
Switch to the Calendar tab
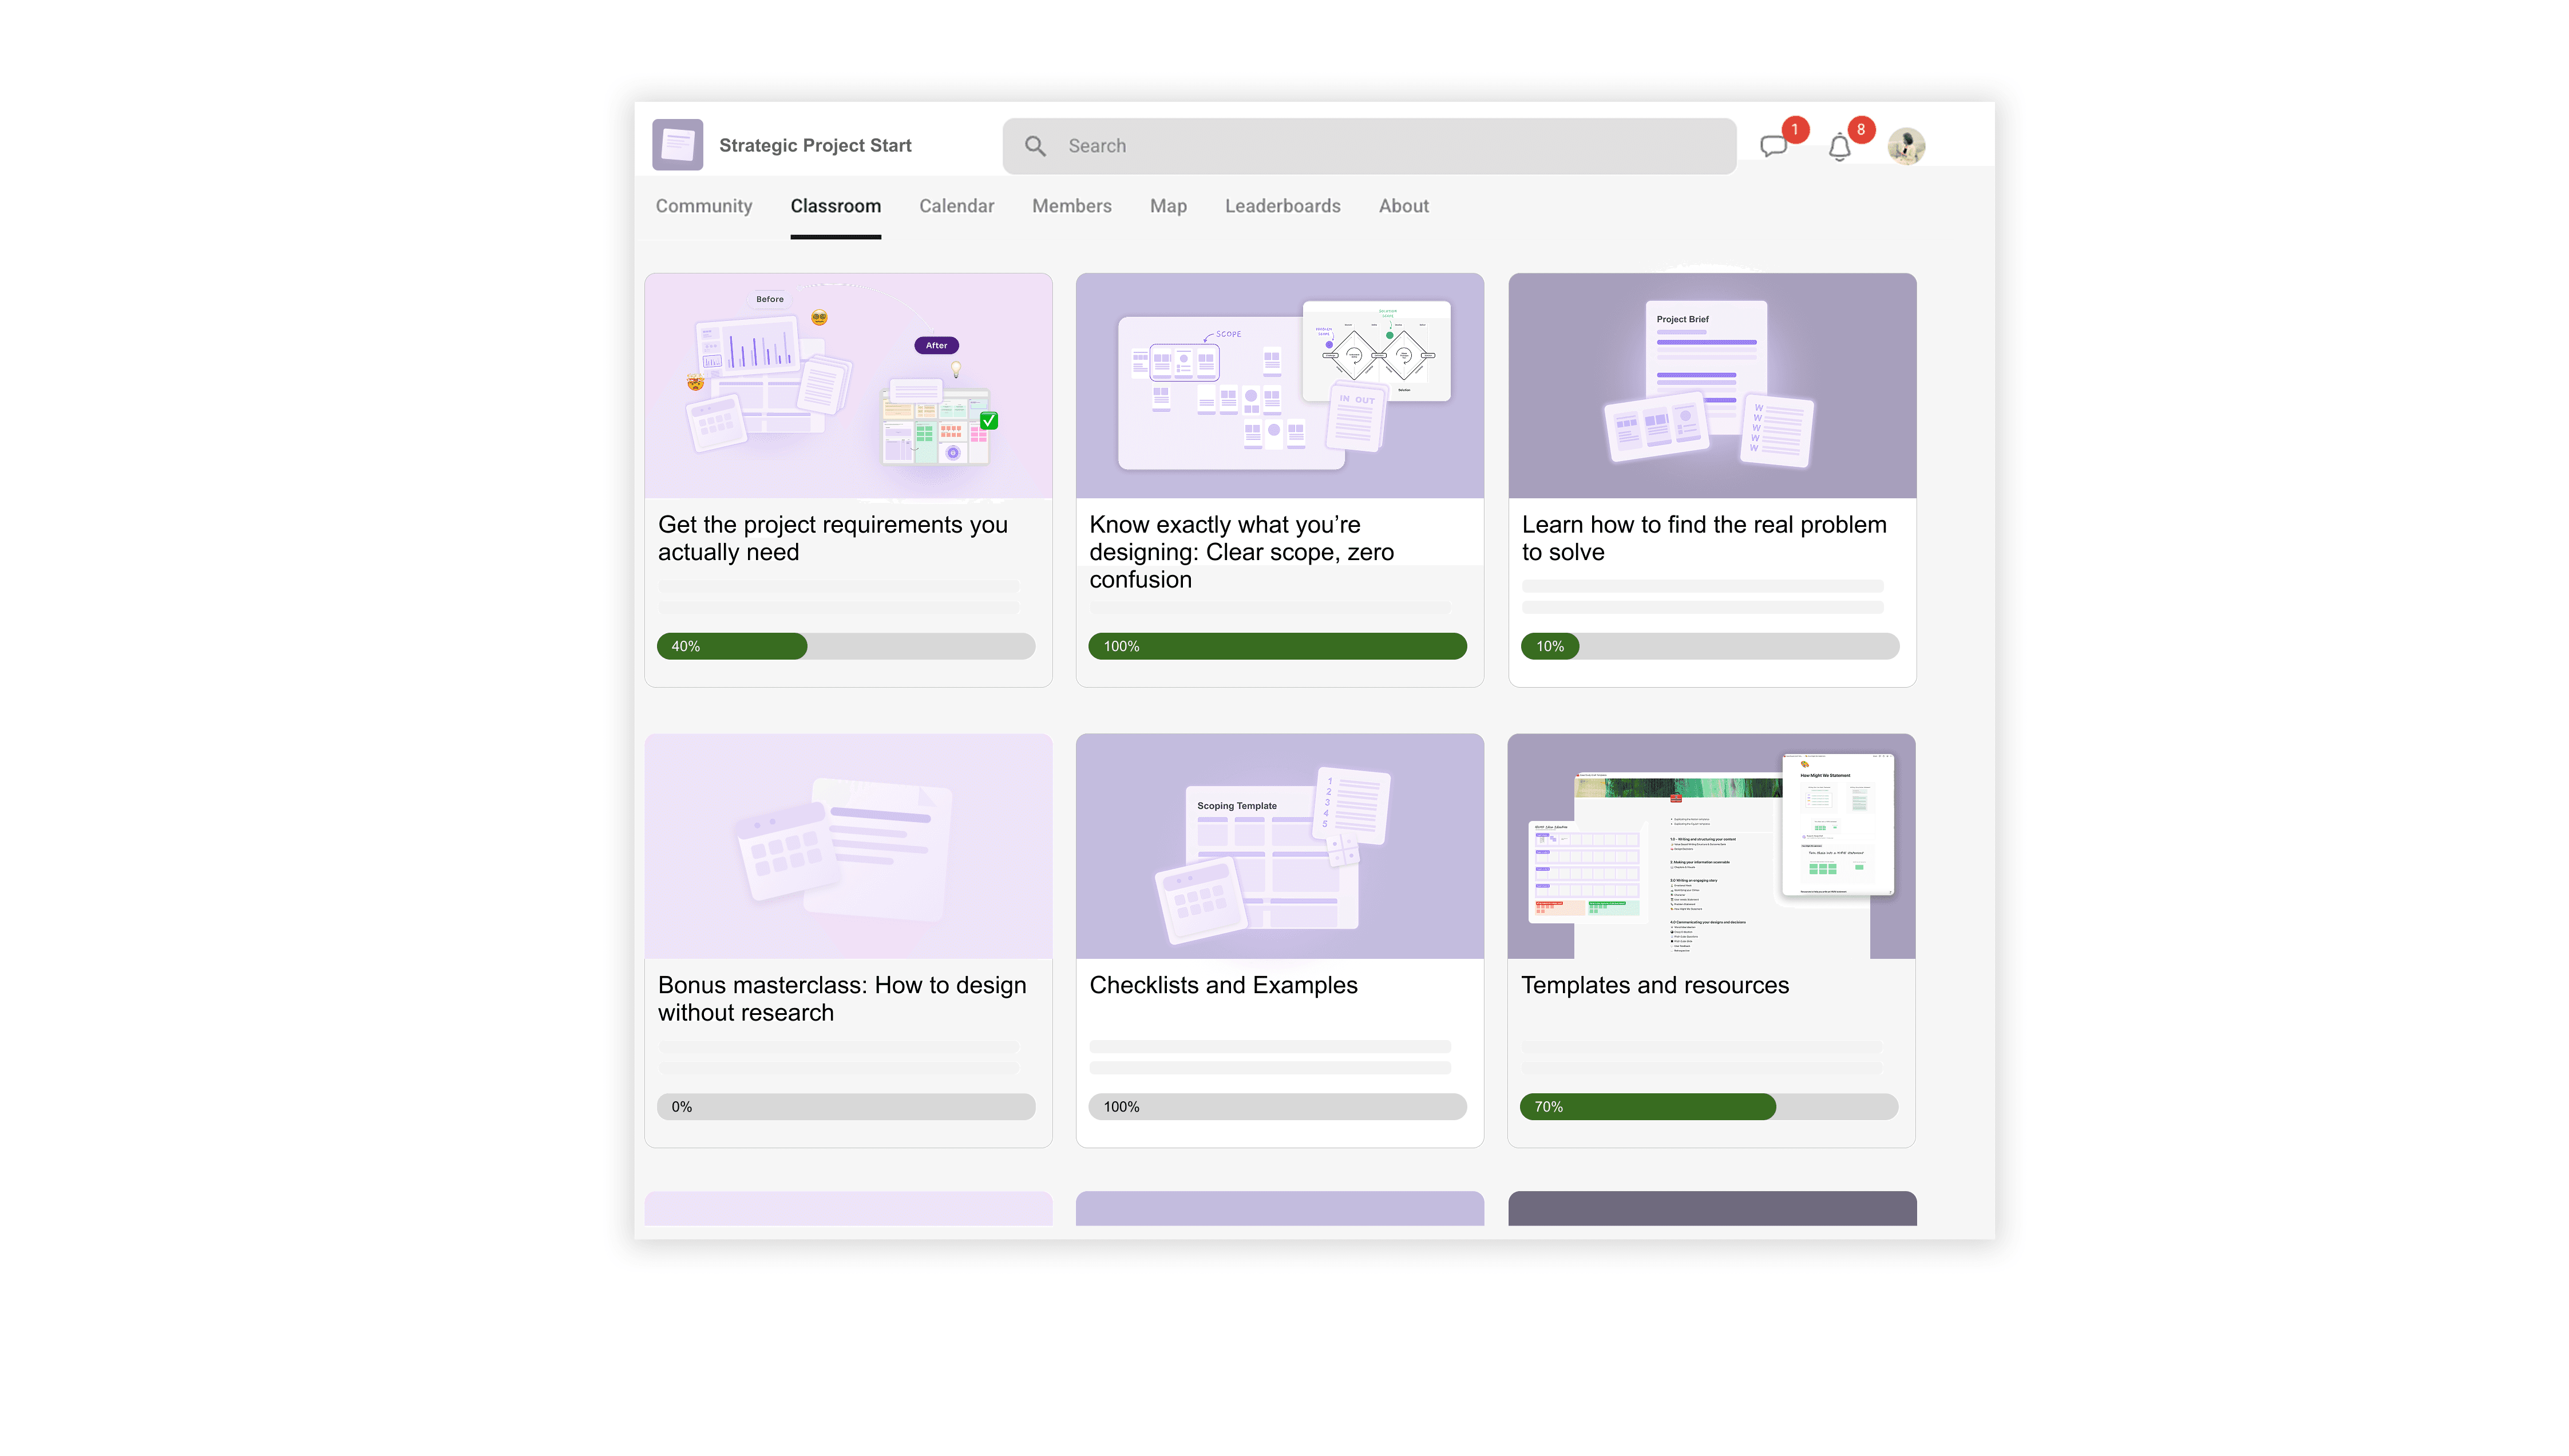(956, 206)
